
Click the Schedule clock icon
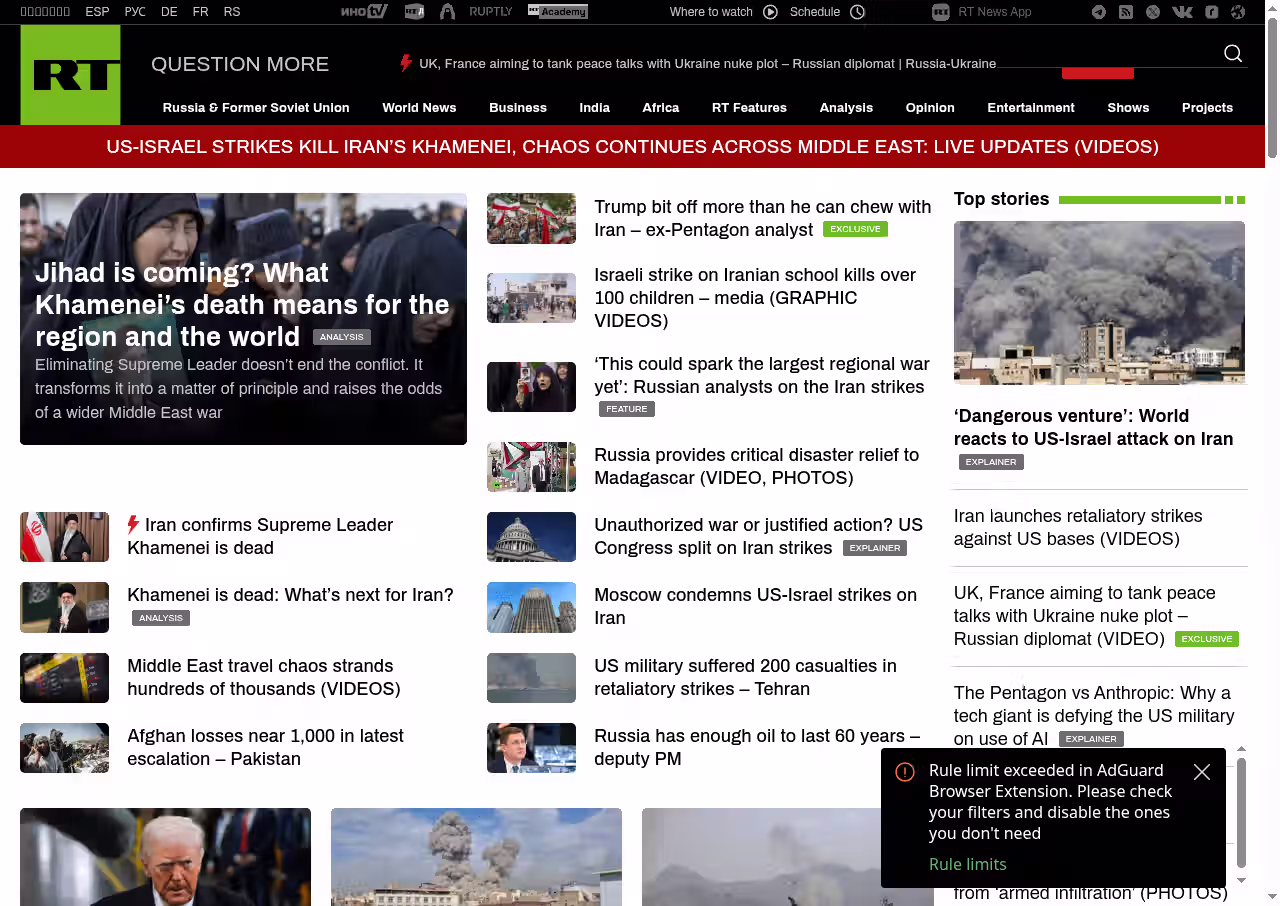tap(857, 12)
